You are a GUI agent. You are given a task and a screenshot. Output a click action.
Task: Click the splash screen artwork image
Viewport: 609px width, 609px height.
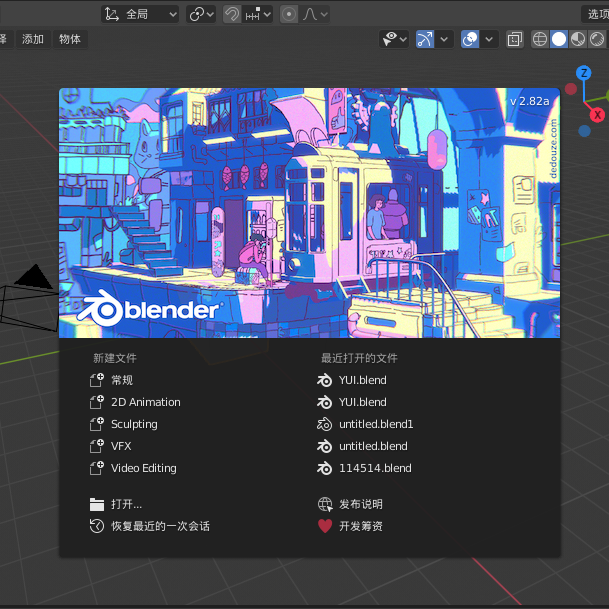pos(310,213)
